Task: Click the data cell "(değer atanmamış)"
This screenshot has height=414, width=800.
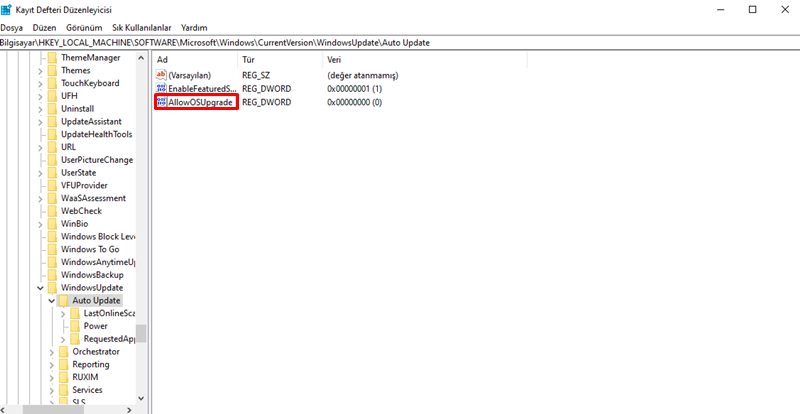Action: click(363, 76)
